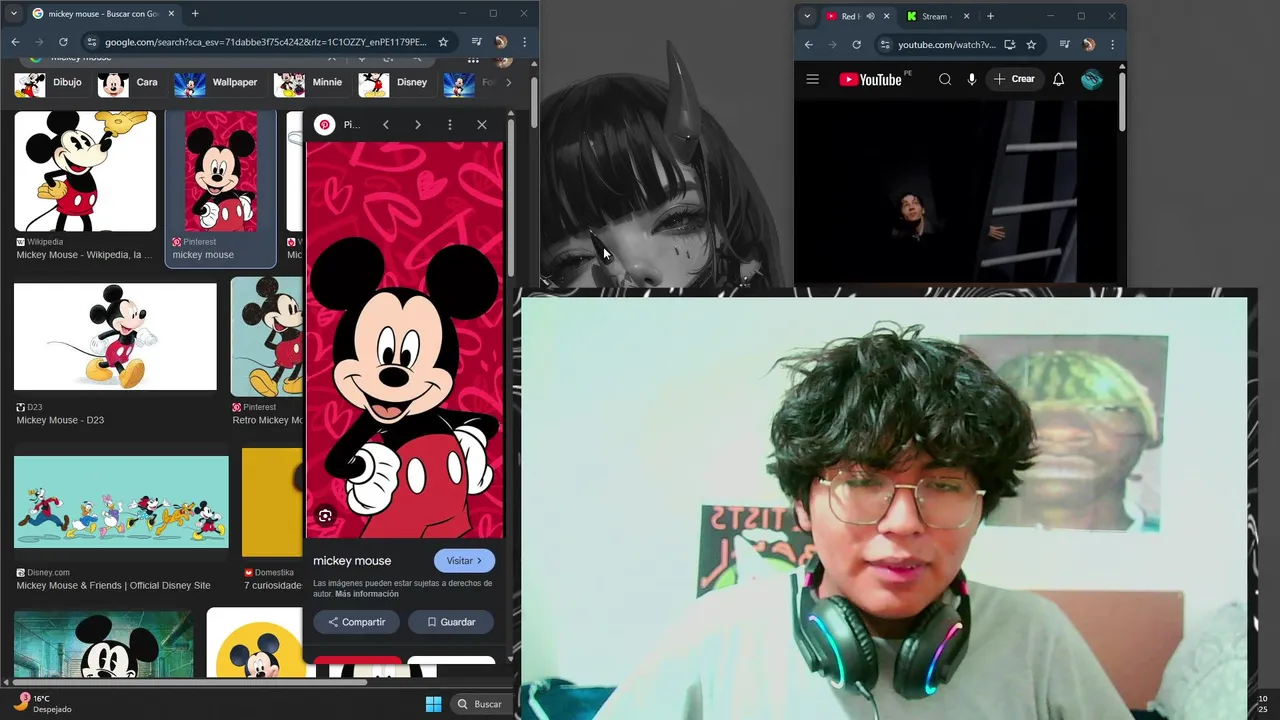Close the Kick Stream tab
Screen dimensions: 1280x720
966,16
